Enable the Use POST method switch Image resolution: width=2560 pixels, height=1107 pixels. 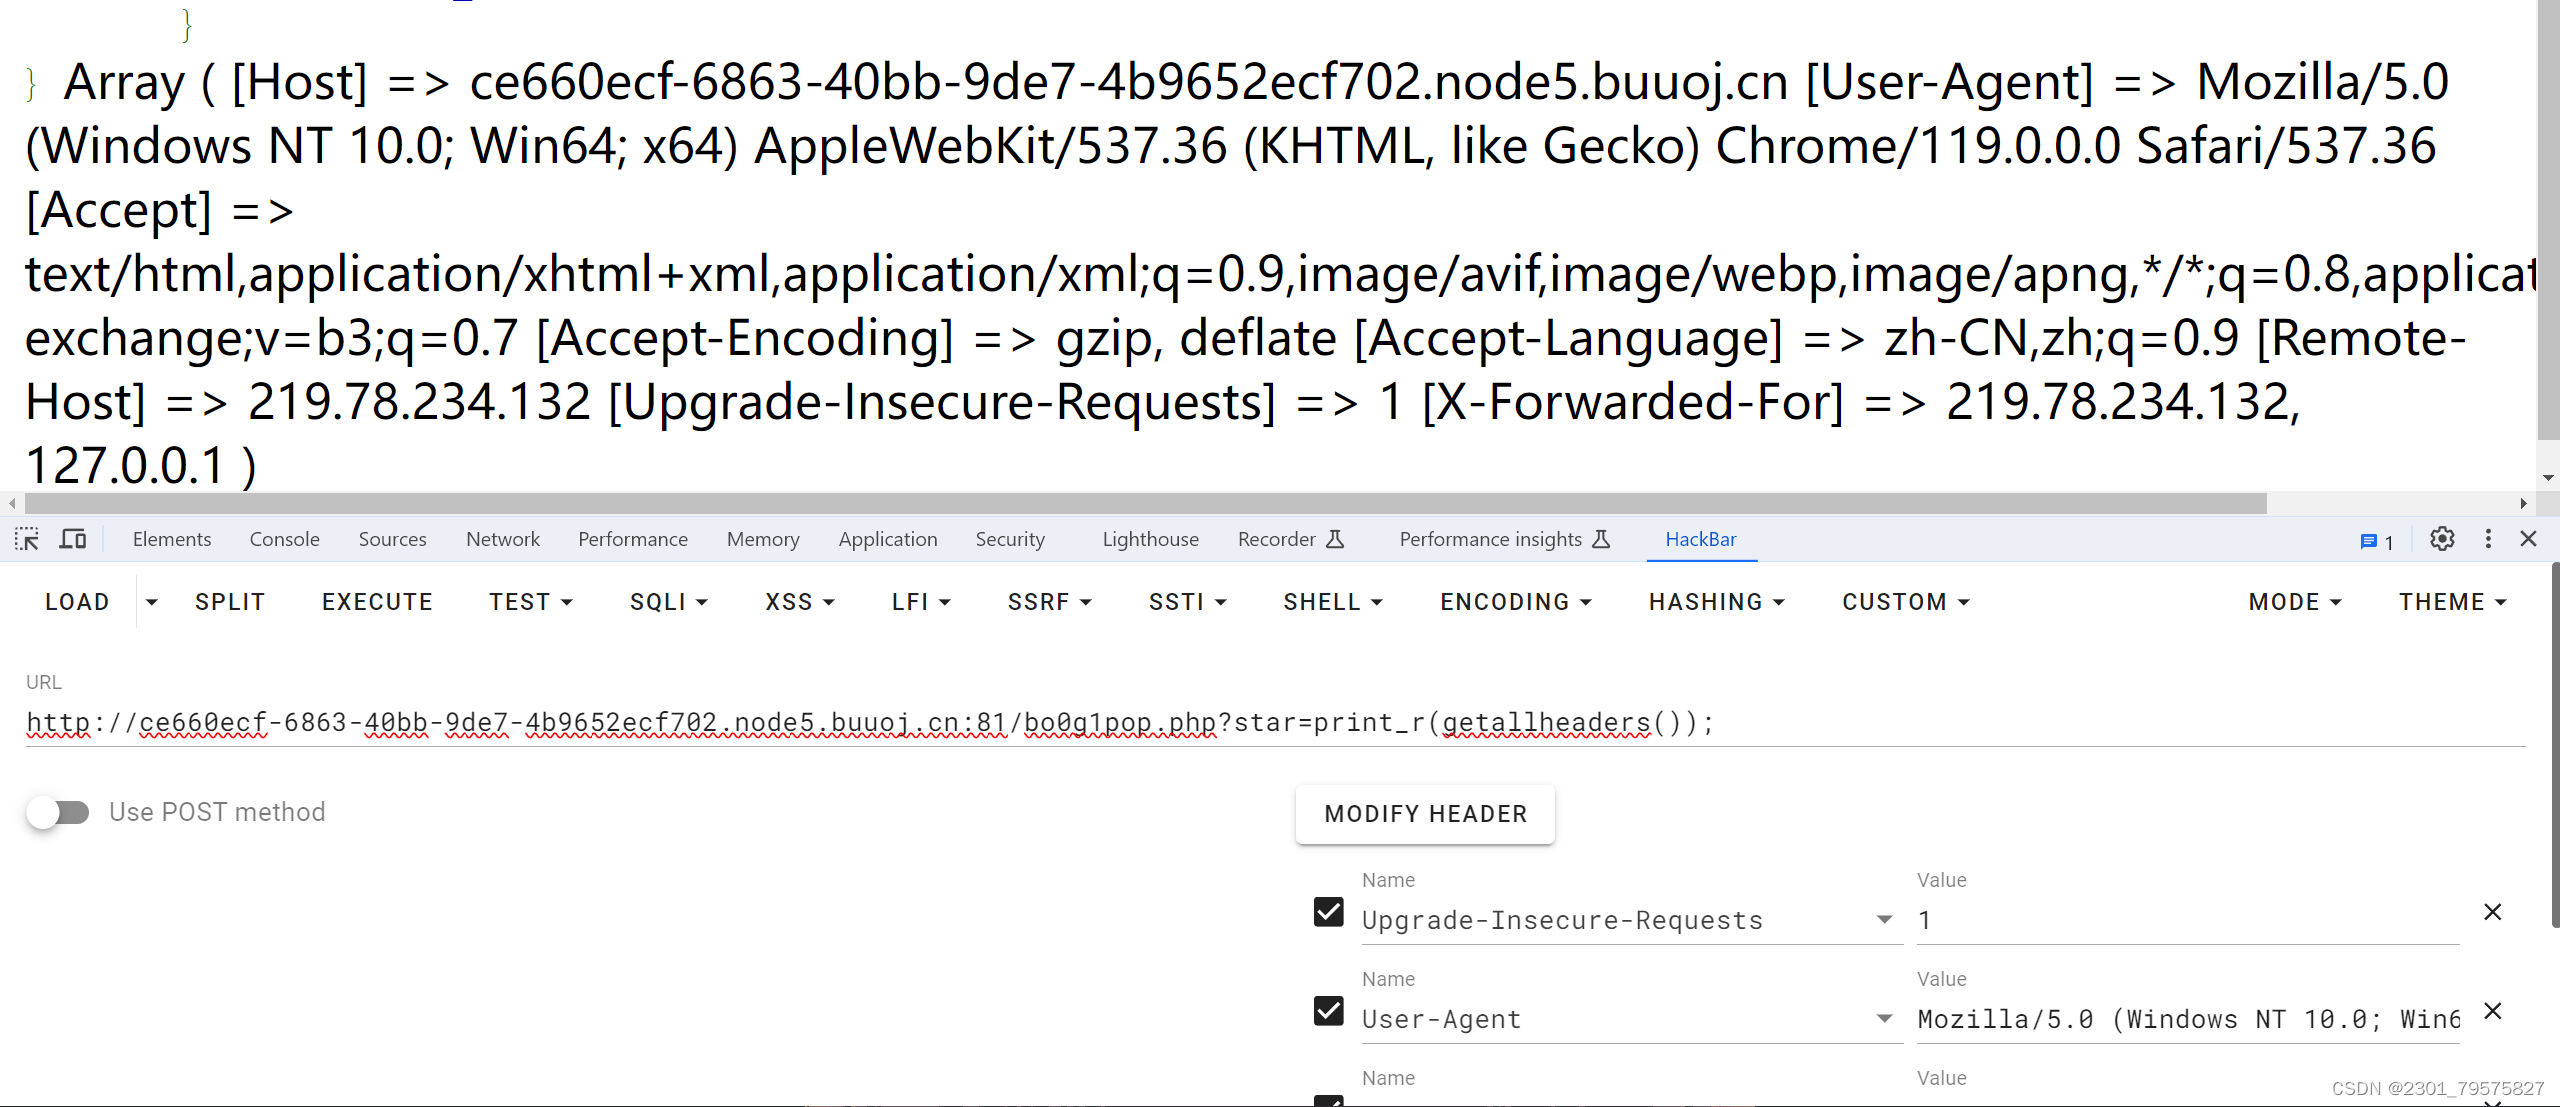click(58, 812)
